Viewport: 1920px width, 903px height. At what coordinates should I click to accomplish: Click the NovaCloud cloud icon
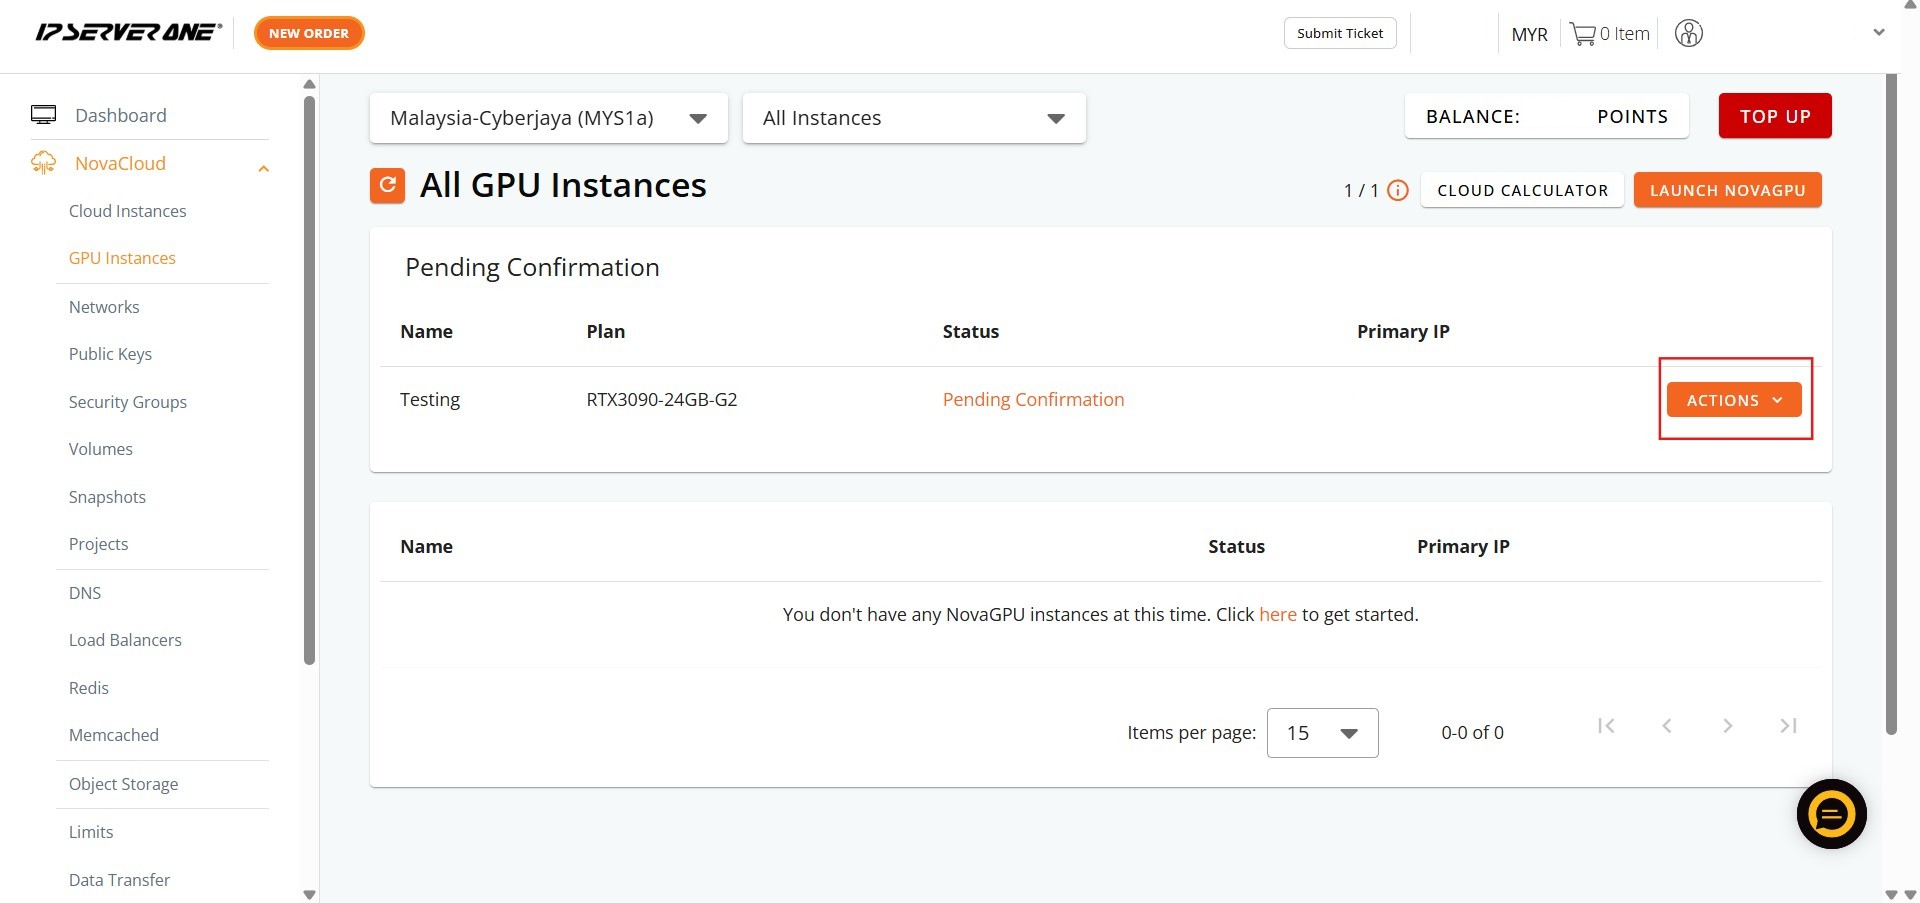43,163
